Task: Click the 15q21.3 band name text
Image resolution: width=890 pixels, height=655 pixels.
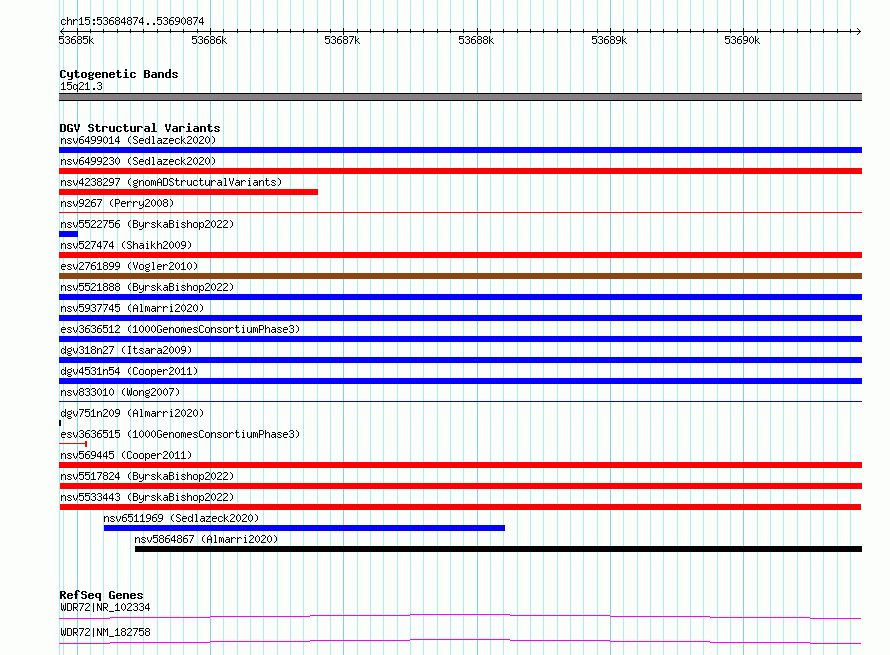Action: click(81, 86)
